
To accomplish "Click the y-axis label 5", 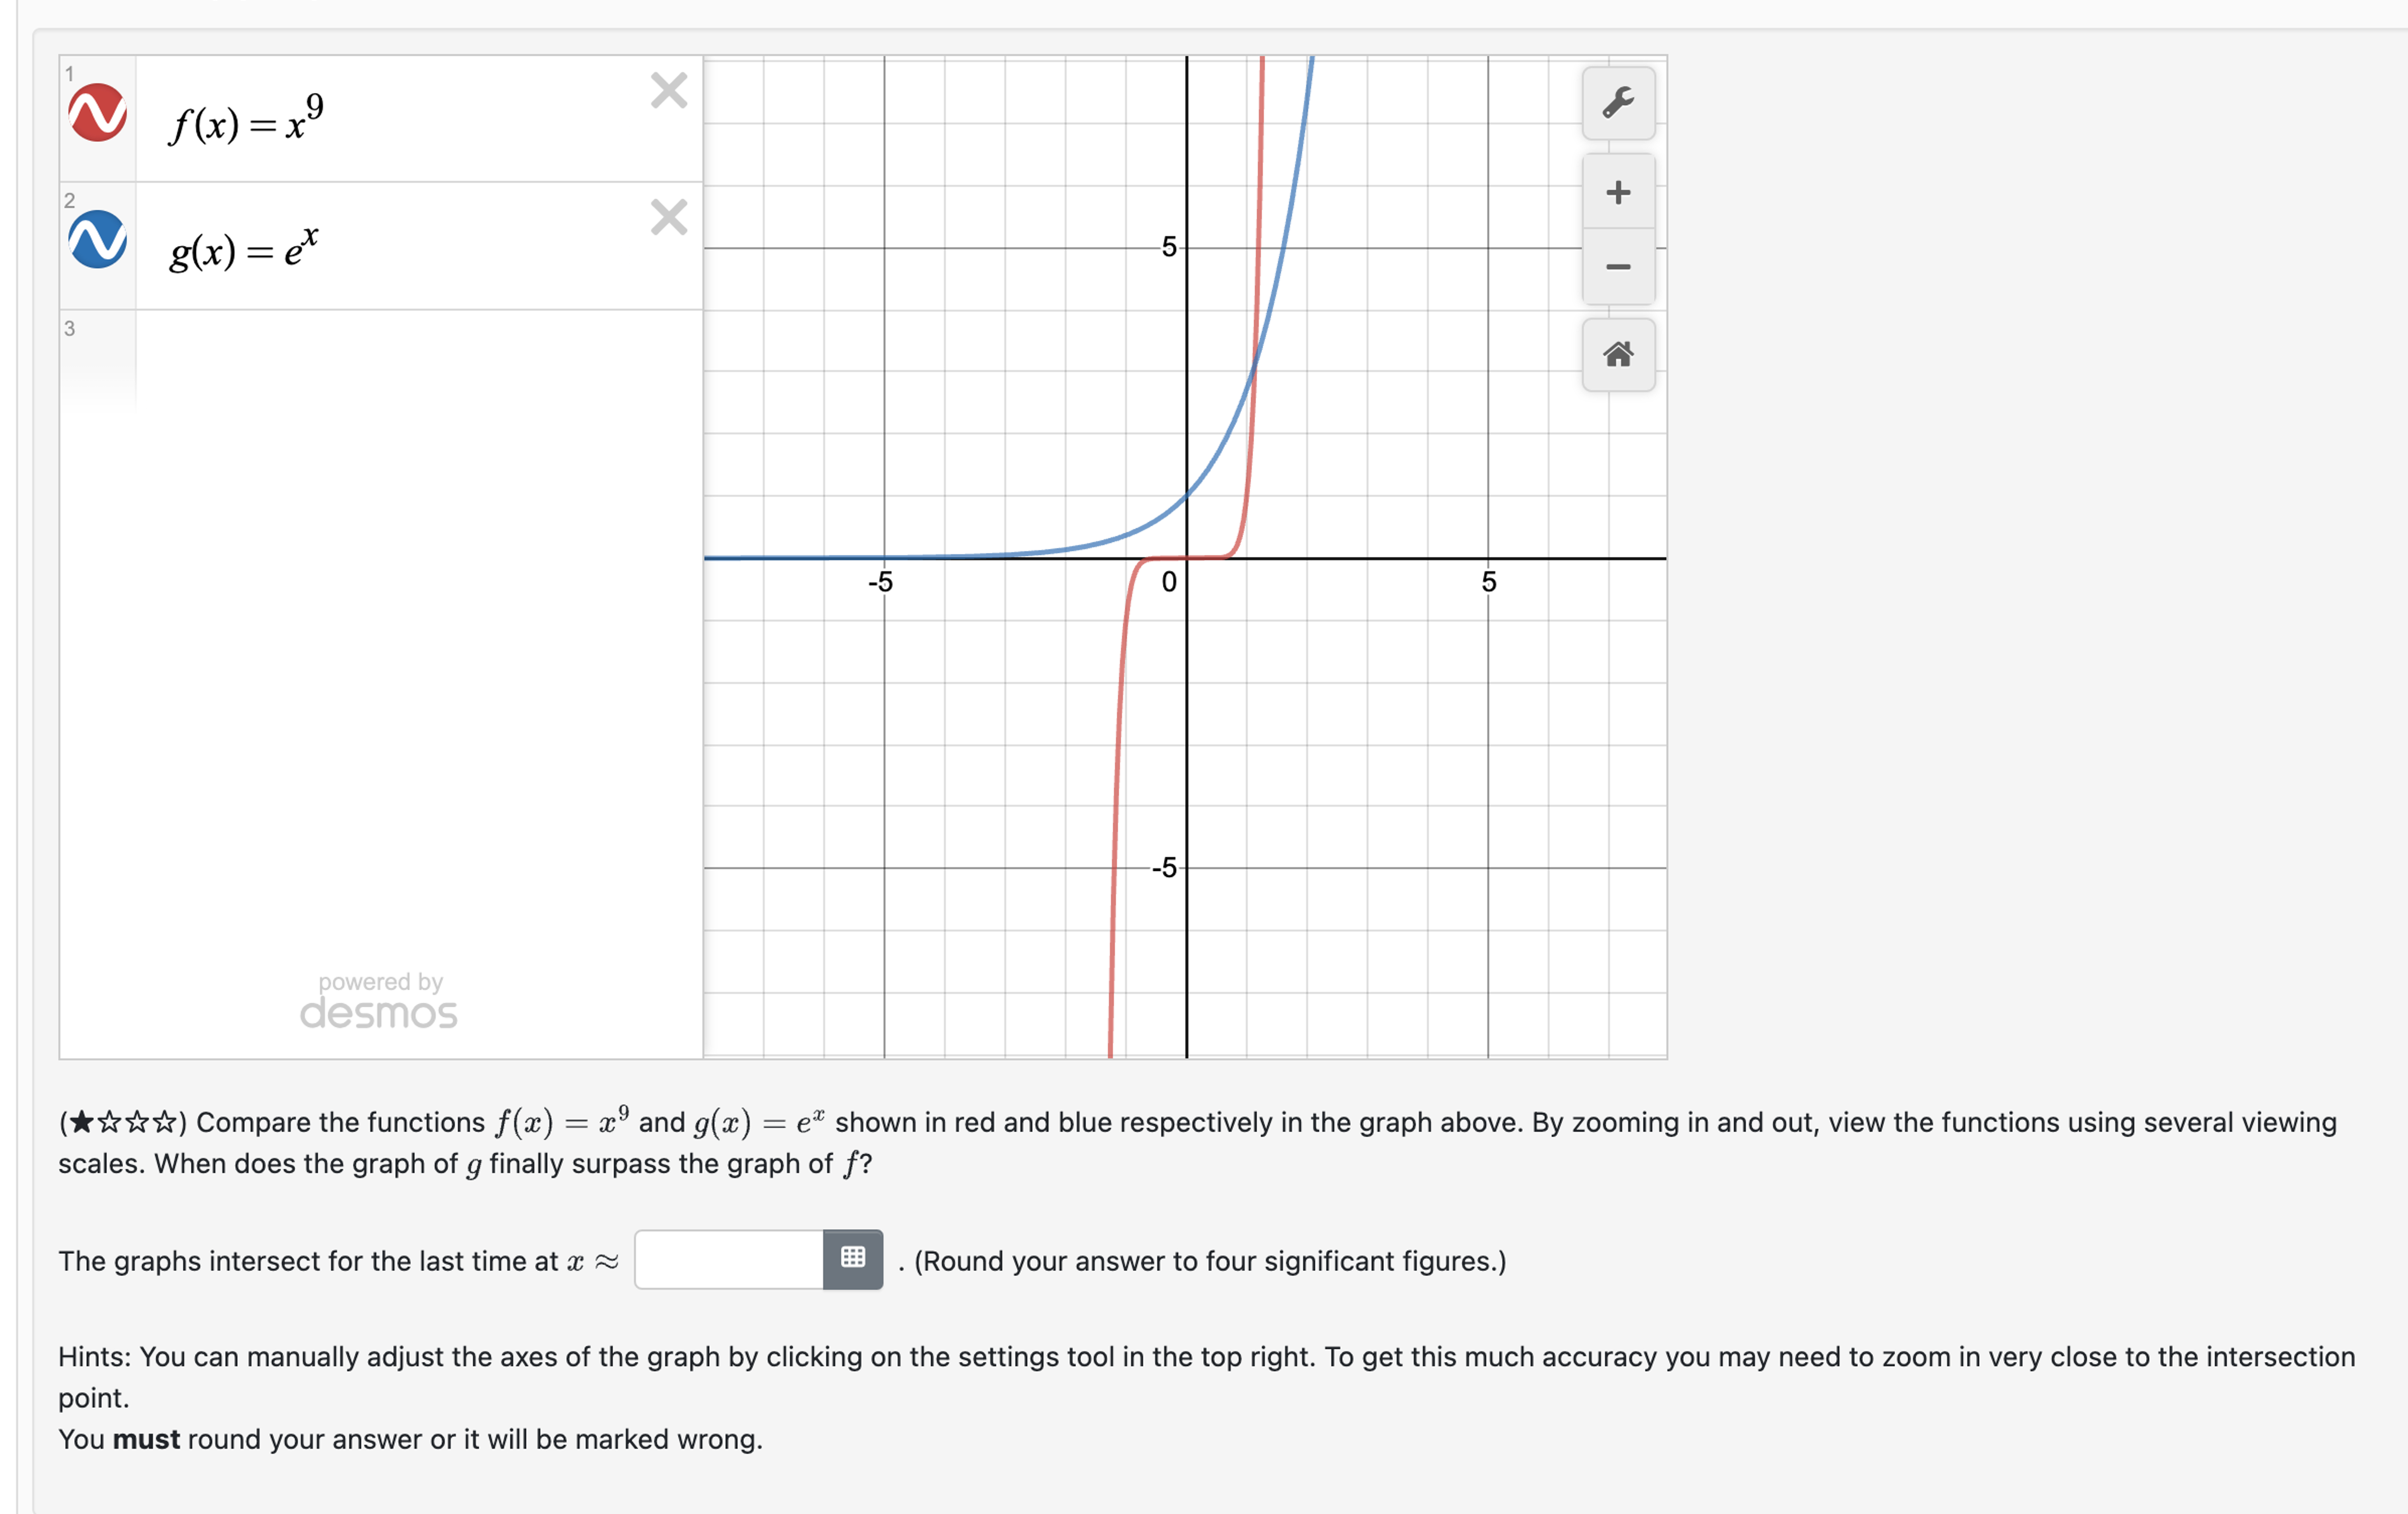I will pos(1169,247).
